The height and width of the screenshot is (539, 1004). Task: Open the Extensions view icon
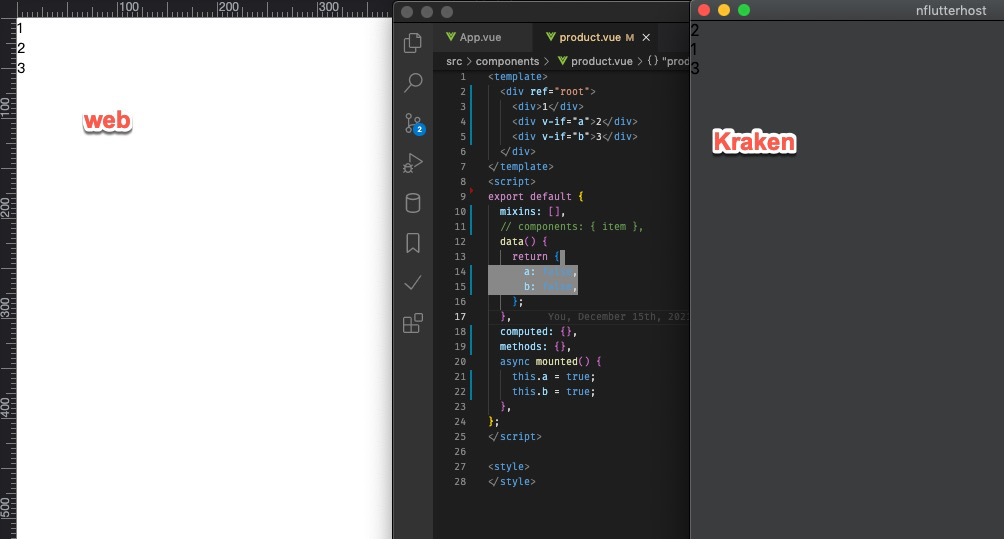tap(413, 323)
